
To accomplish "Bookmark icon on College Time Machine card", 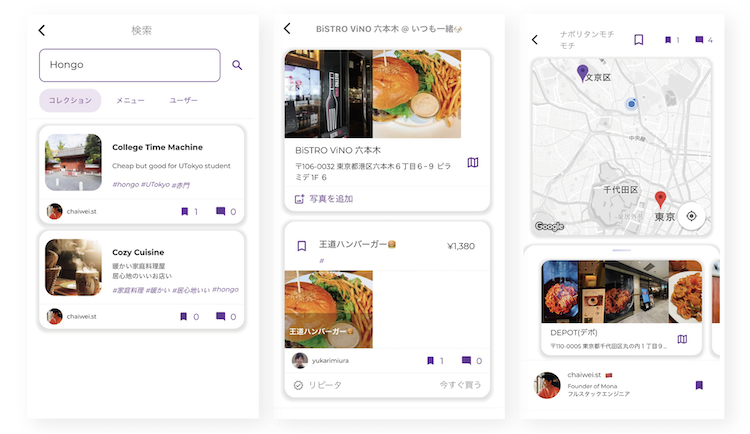I will point(185,211).
